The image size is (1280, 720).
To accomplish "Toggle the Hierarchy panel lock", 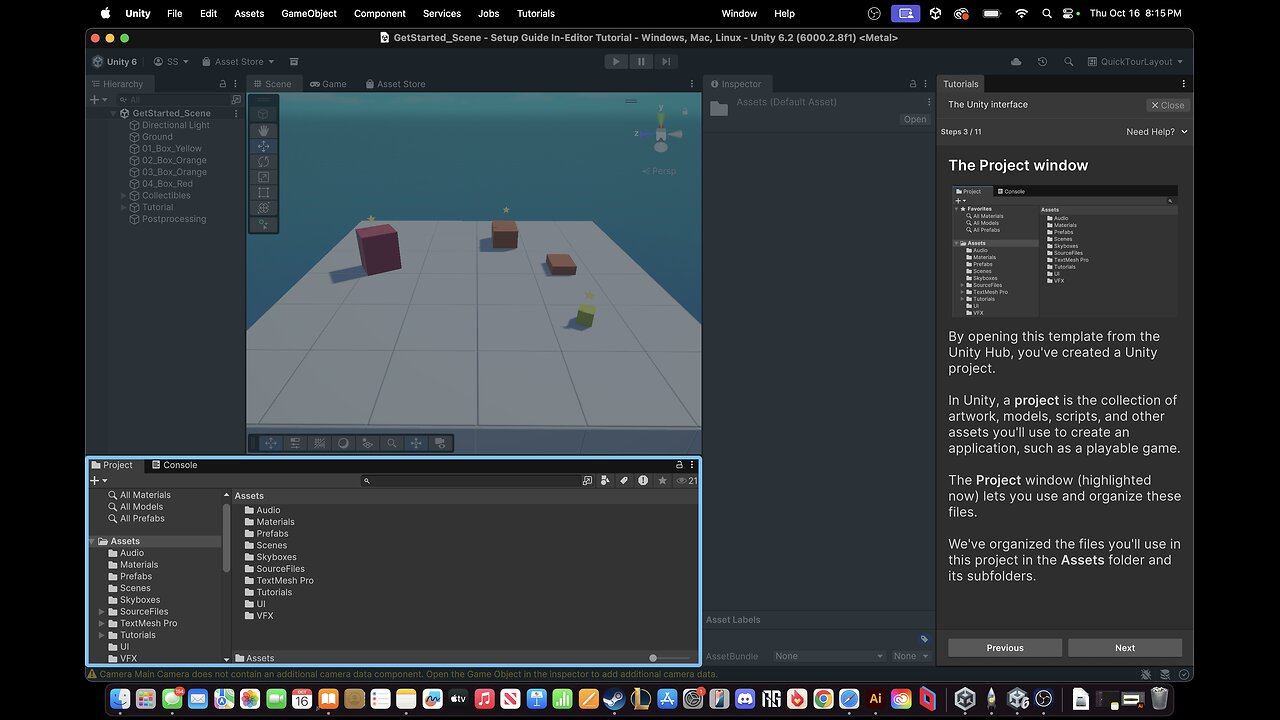I will point(222,84).
